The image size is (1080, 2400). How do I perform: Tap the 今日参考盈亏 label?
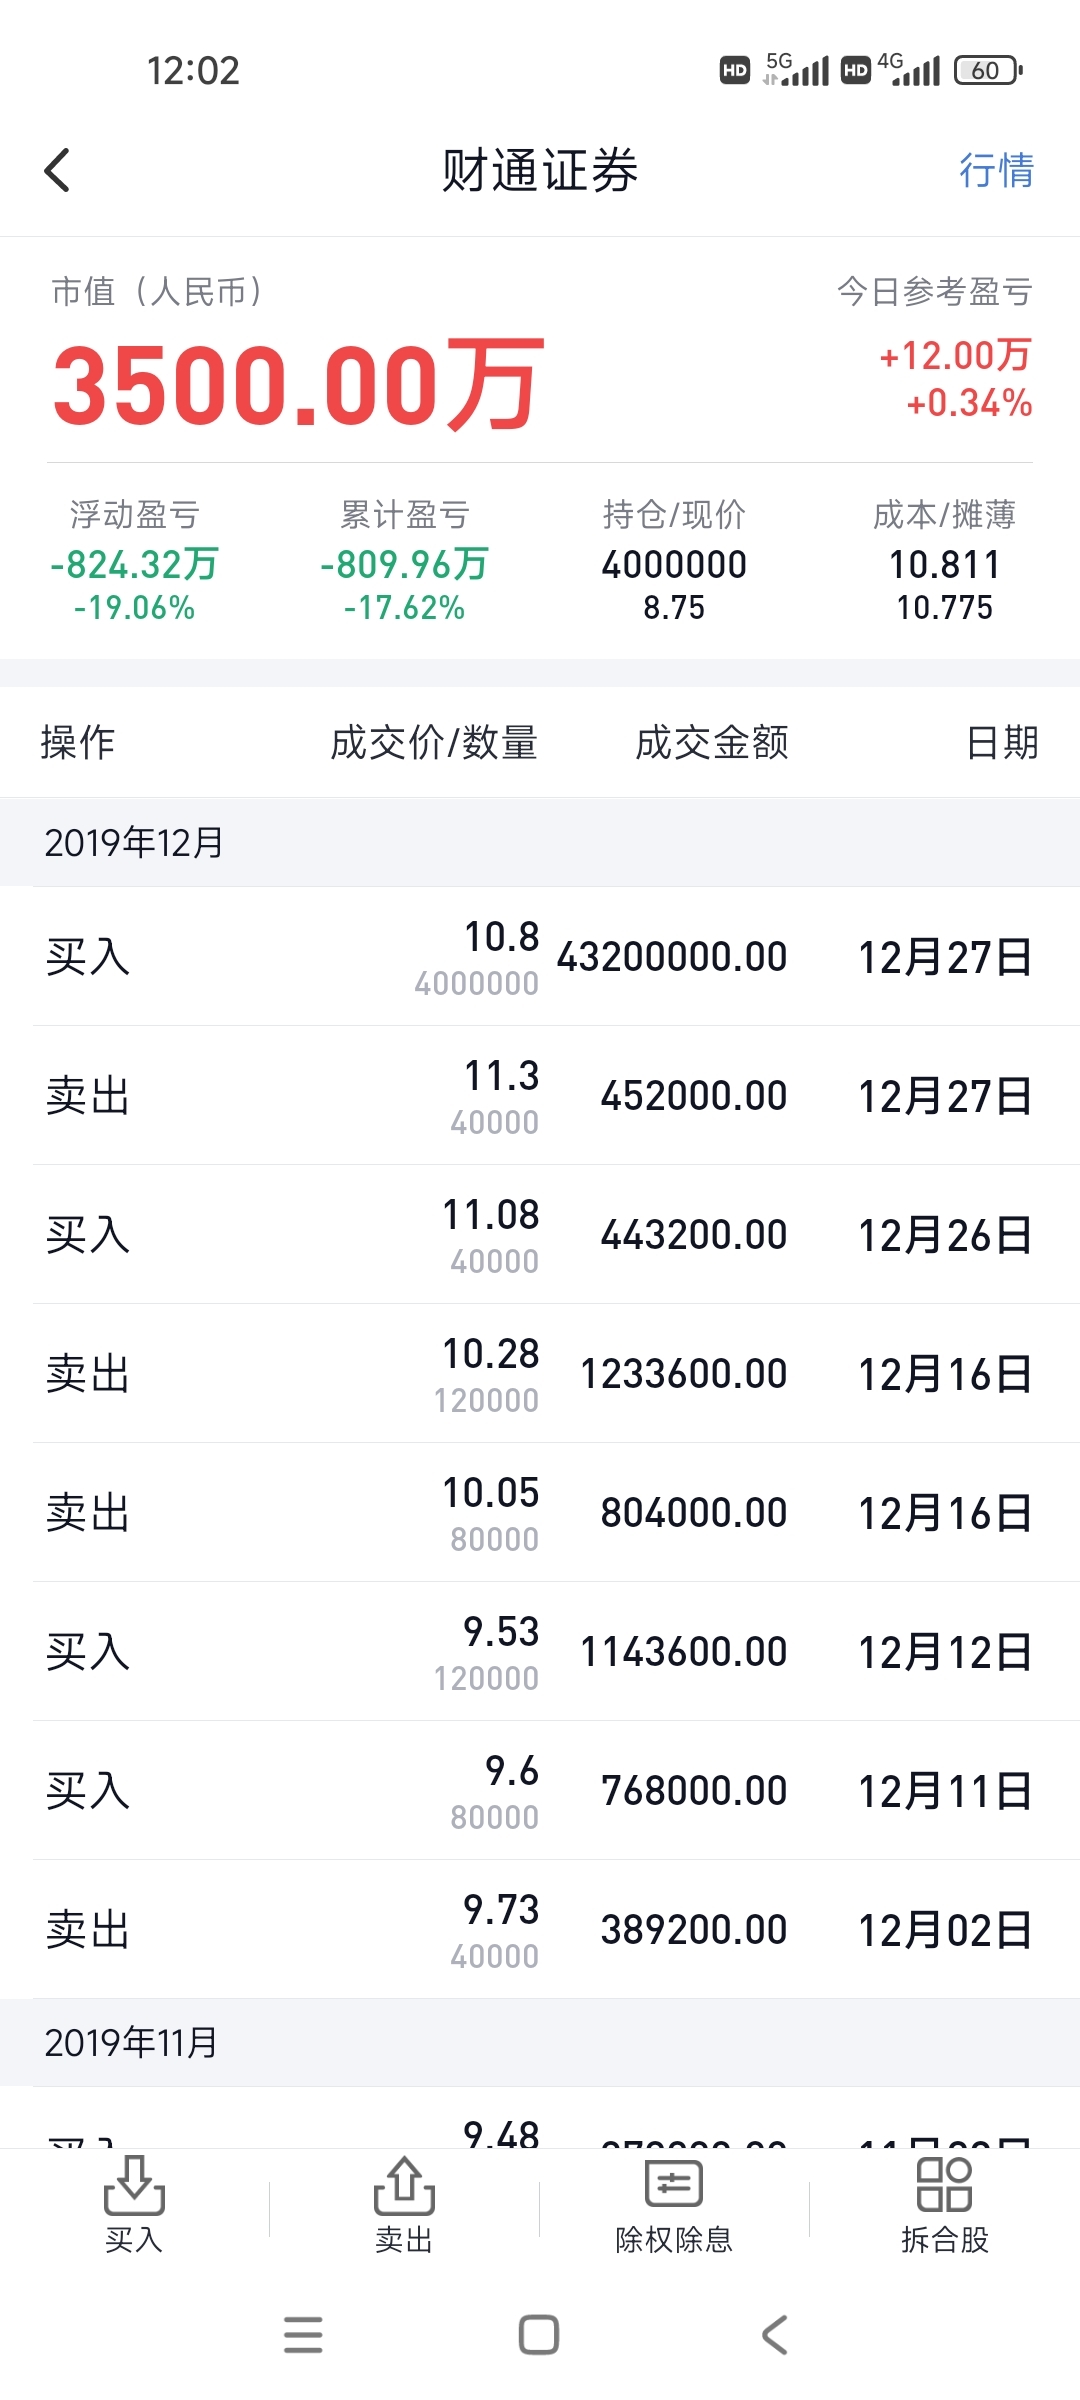[x=935, y=291]
